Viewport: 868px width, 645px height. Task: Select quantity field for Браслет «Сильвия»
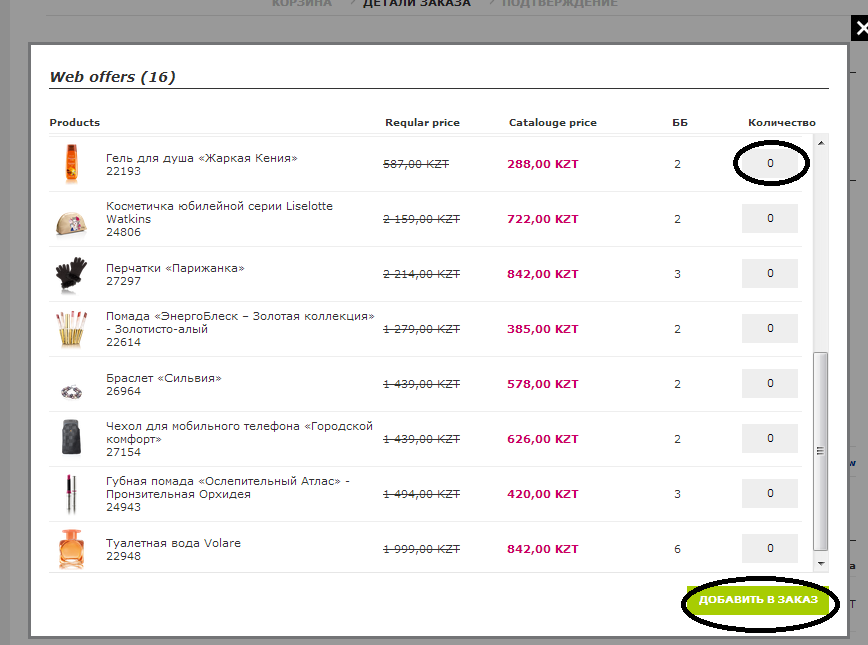coord(770,384)
